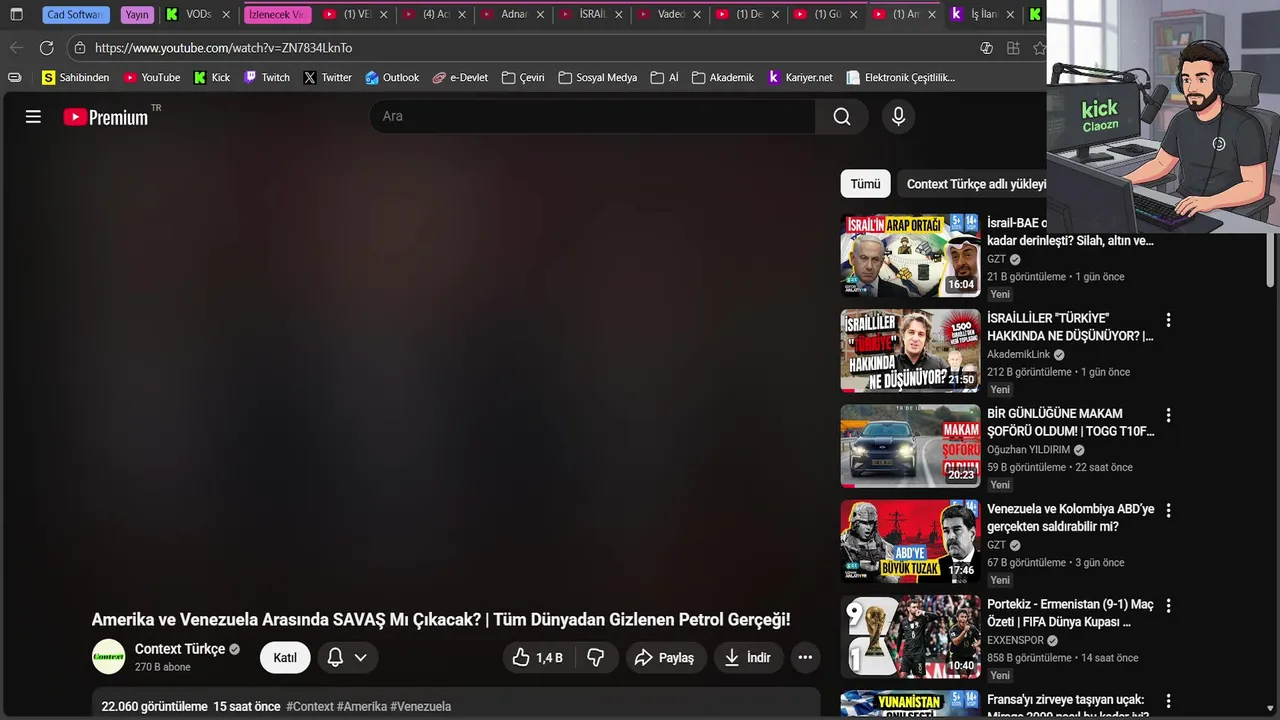Open menu for Portekiz - Ermenistan video

coord(1168,606)
